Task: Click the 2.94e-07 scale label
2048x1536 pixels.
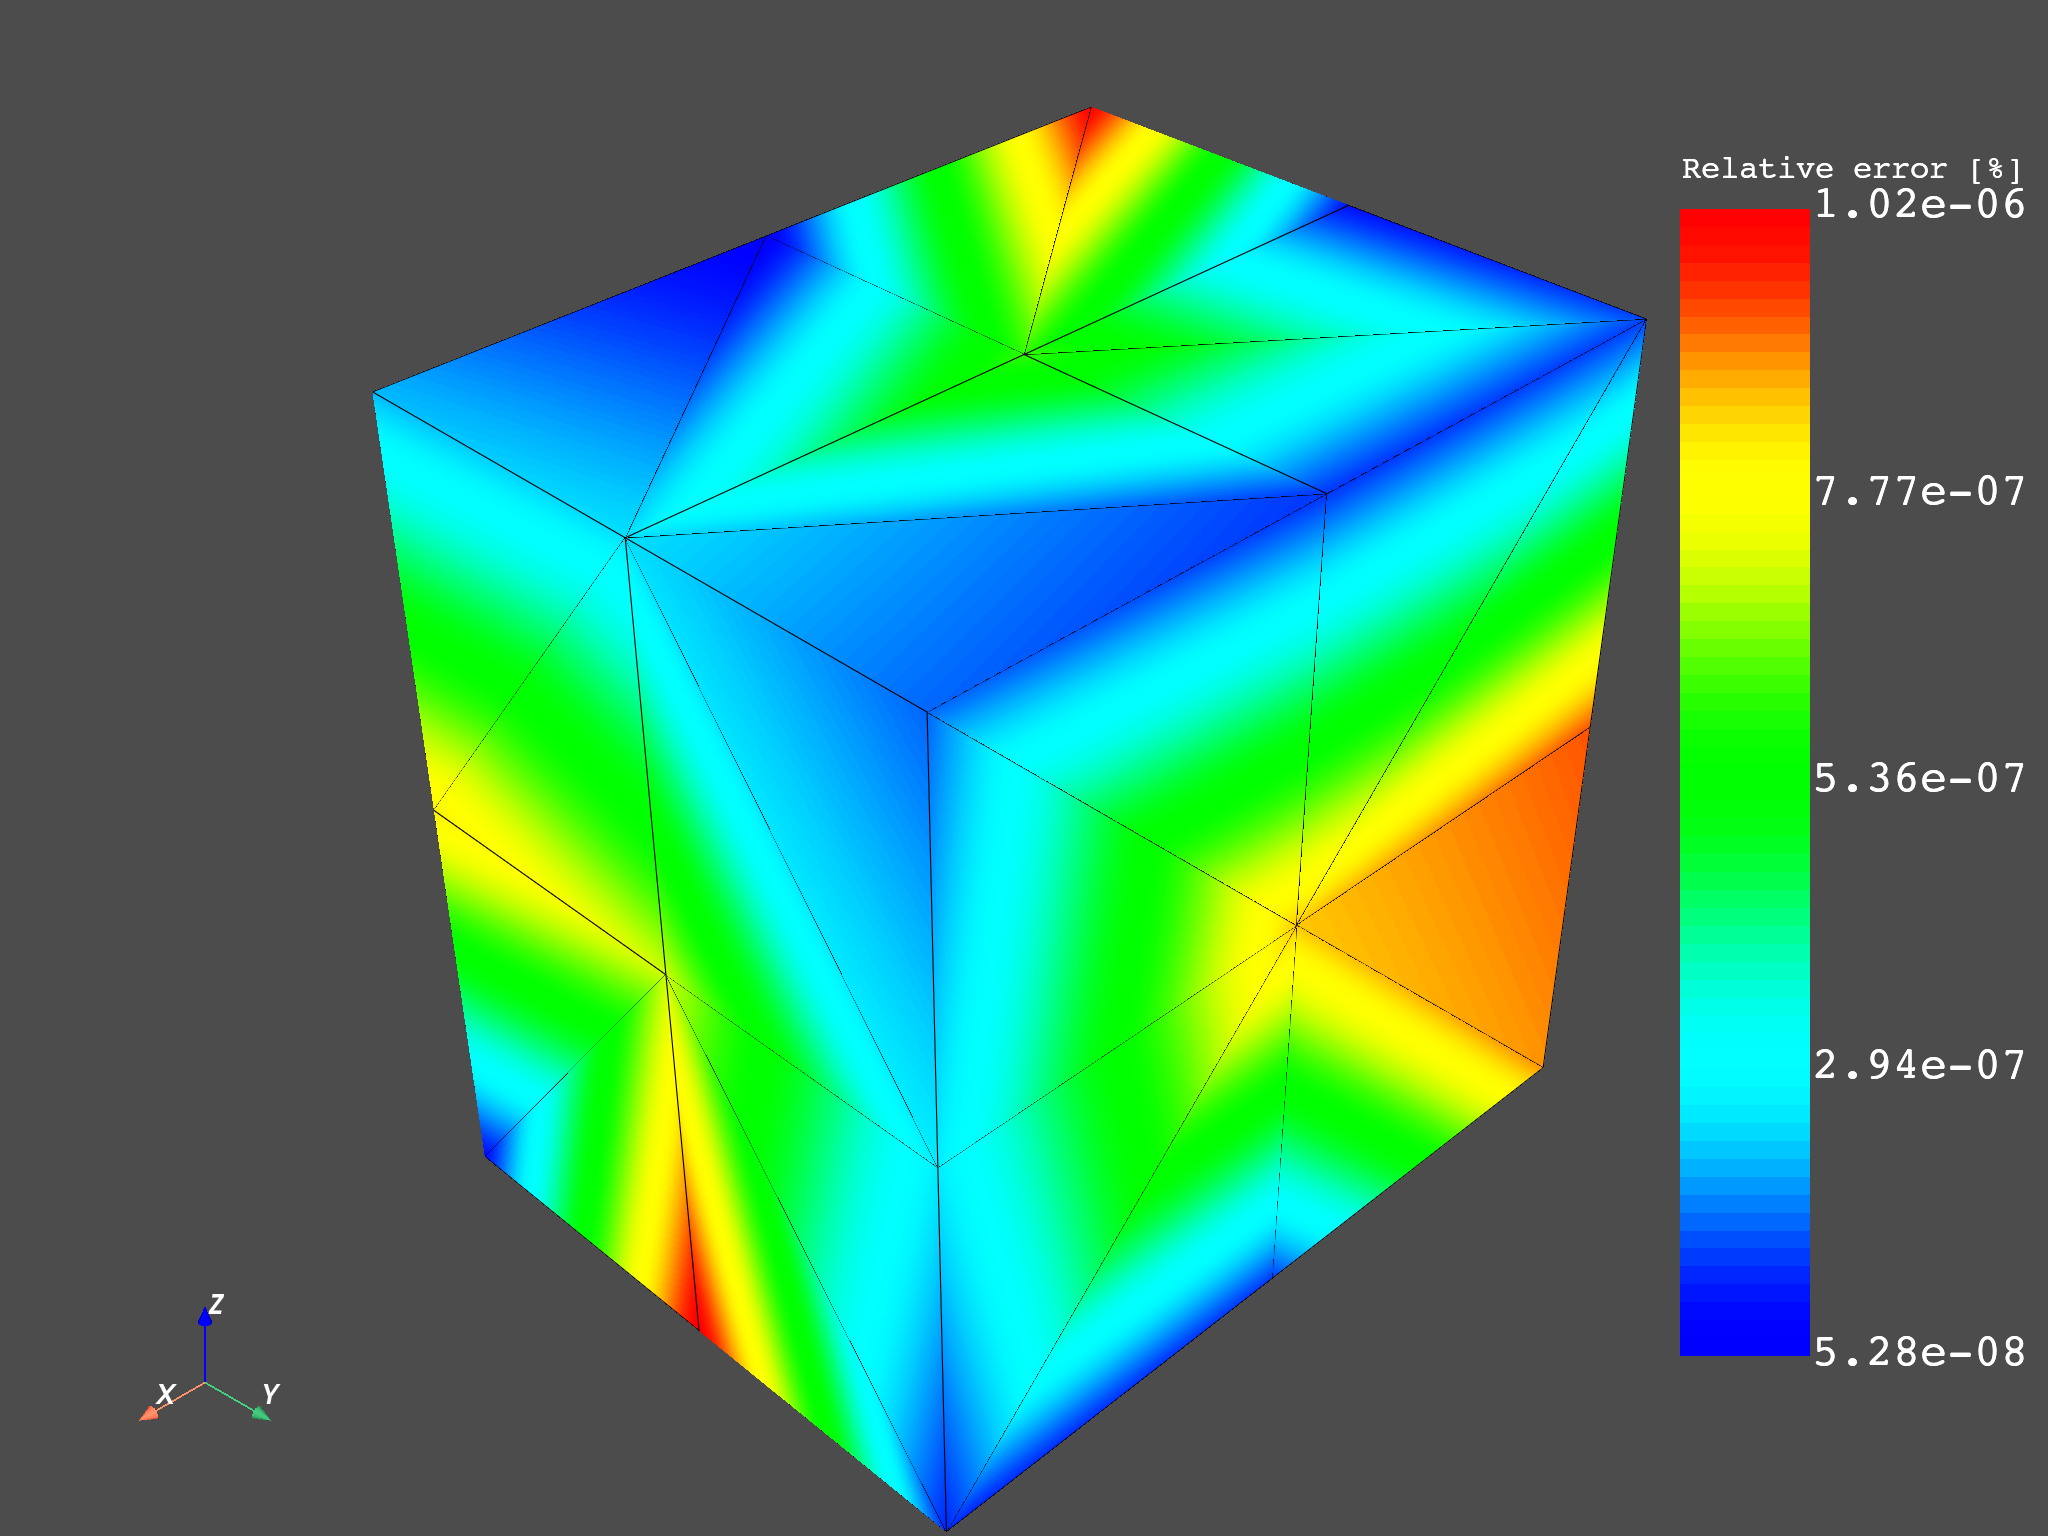Action: pyautogui.click(x=1919, y=1065)
